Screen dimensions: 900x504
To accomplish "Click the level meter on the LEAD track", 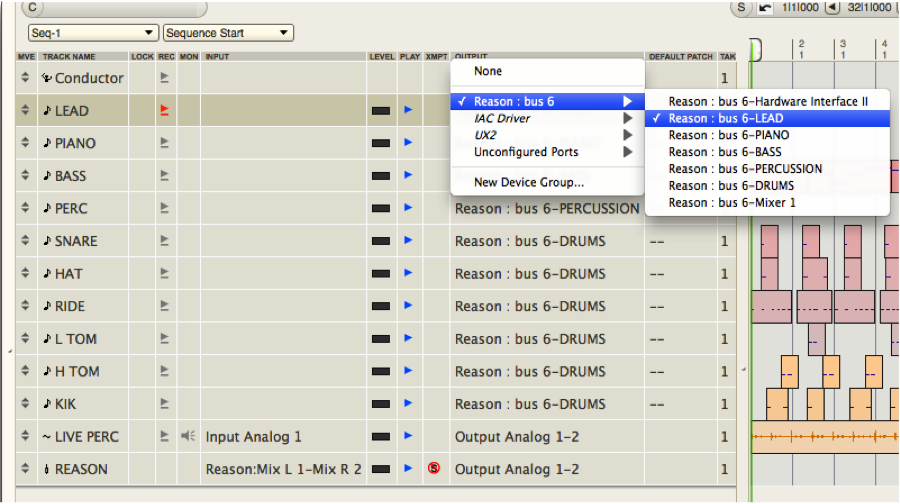I will [381, 111].
